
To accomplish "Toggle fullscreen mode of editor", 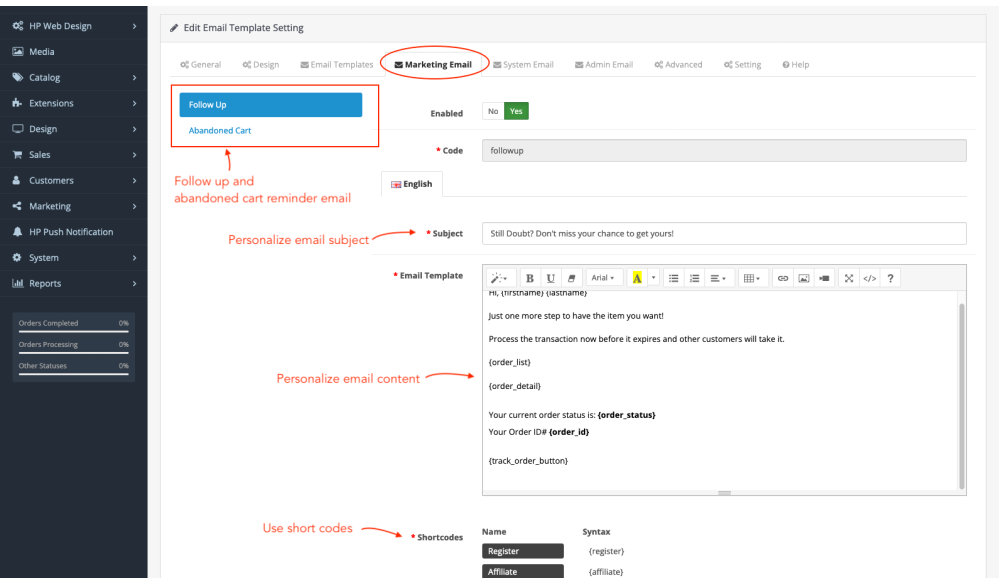I will (849, 278).
